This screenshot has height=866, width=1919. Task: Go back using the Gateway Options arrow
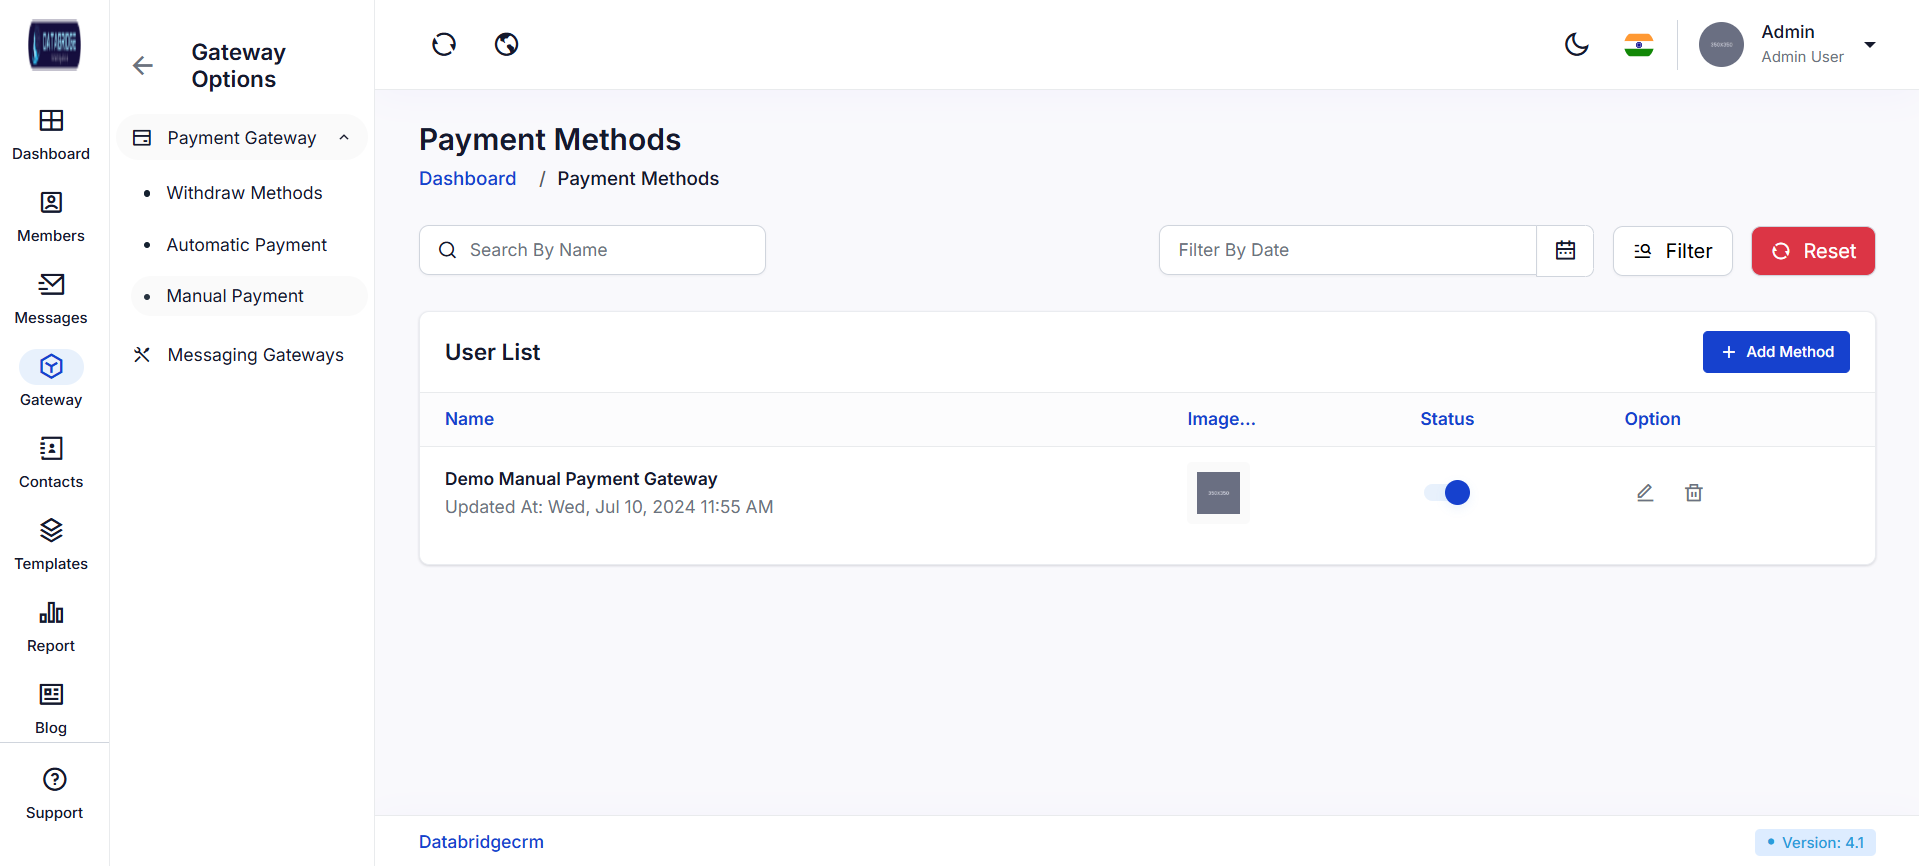pyautogui.click(x=143, y=66)
